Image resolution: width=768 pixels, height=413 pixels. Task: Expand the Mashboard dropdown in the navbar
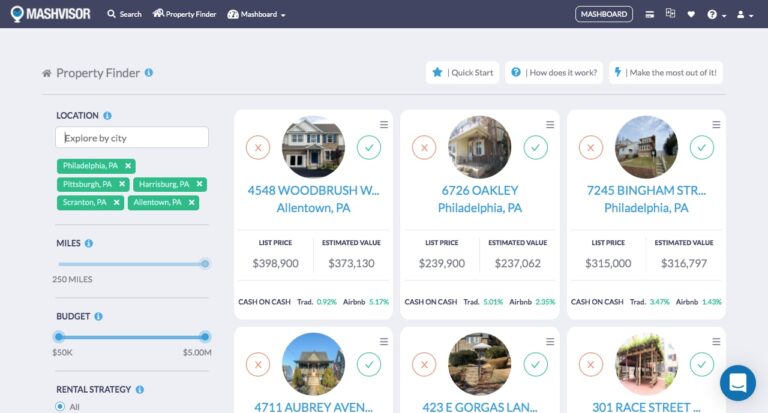pyautogui.click(x=257, y=15)
